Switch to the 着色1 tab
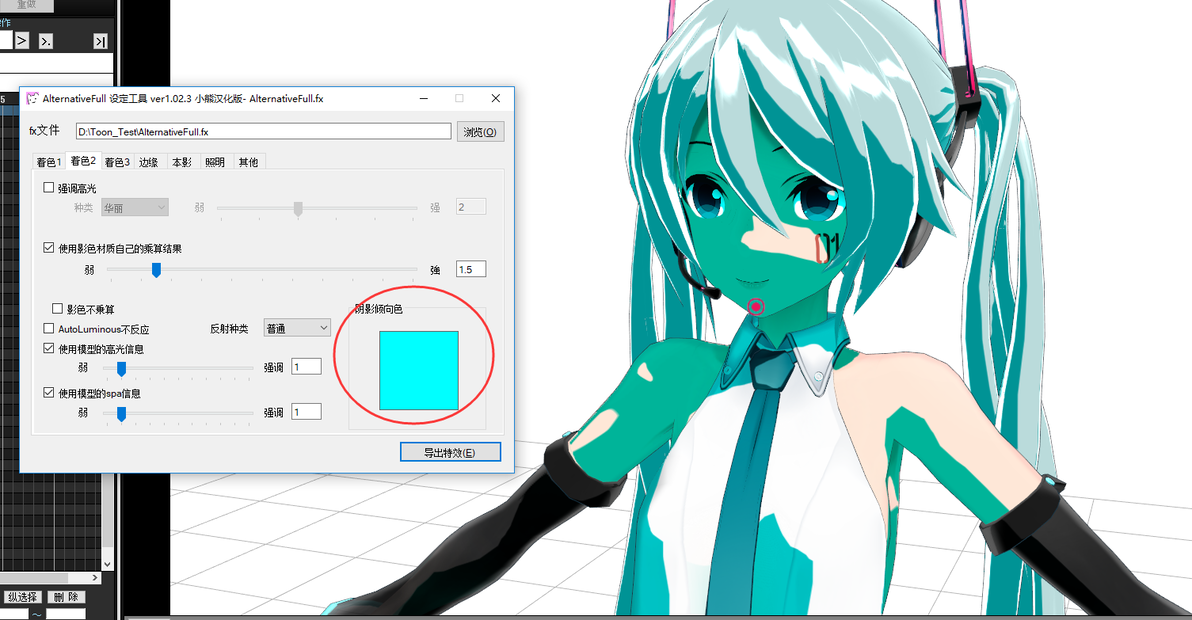 click(x=49, y=162)
